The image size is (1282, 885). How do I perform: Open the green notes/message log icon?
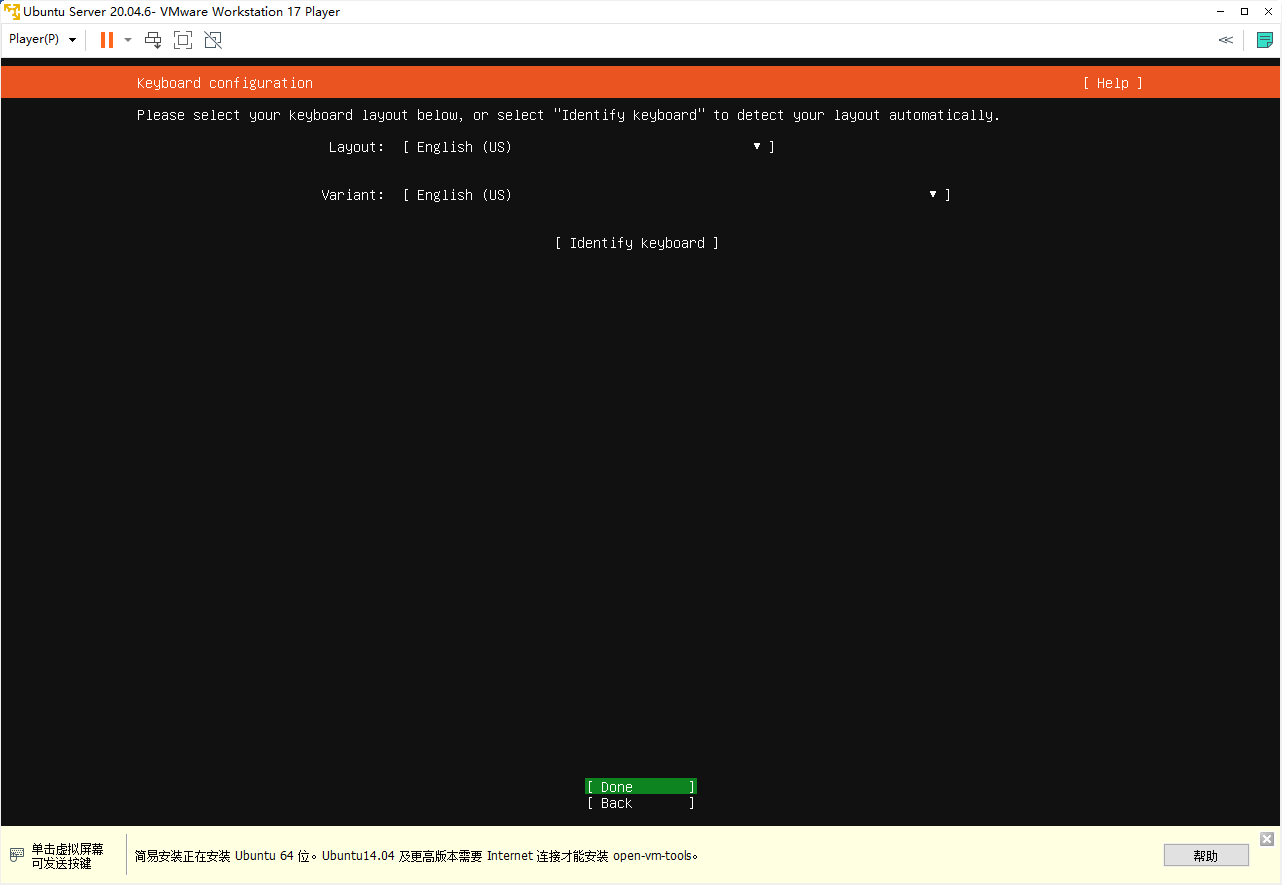[x=1265, y=40]
